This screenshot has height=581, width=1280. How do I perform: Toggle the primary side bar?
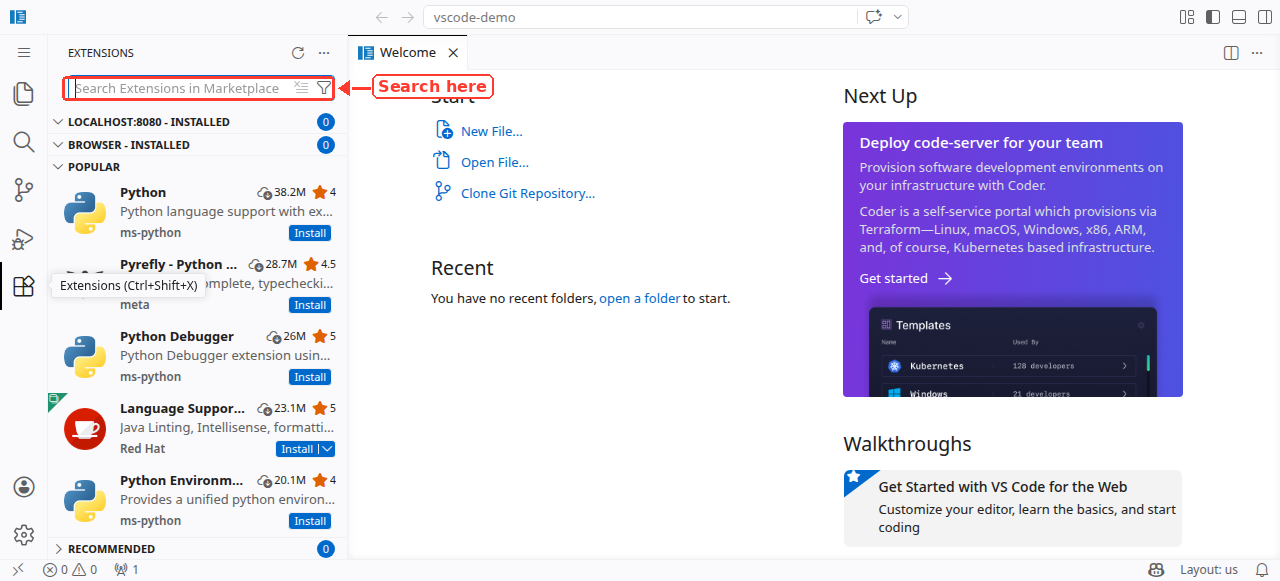tap(1213, 17)
